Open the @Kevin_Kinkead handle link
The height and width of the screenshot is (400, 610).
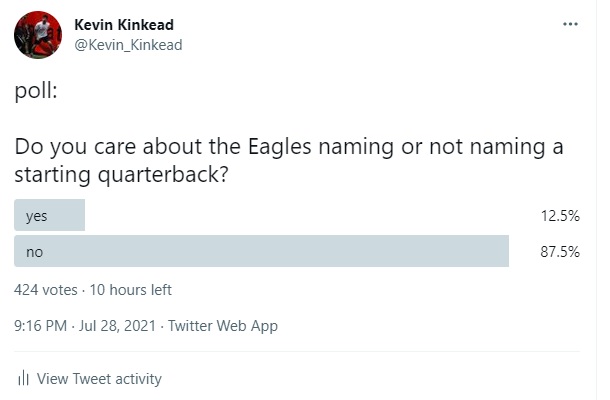point(128,45)
